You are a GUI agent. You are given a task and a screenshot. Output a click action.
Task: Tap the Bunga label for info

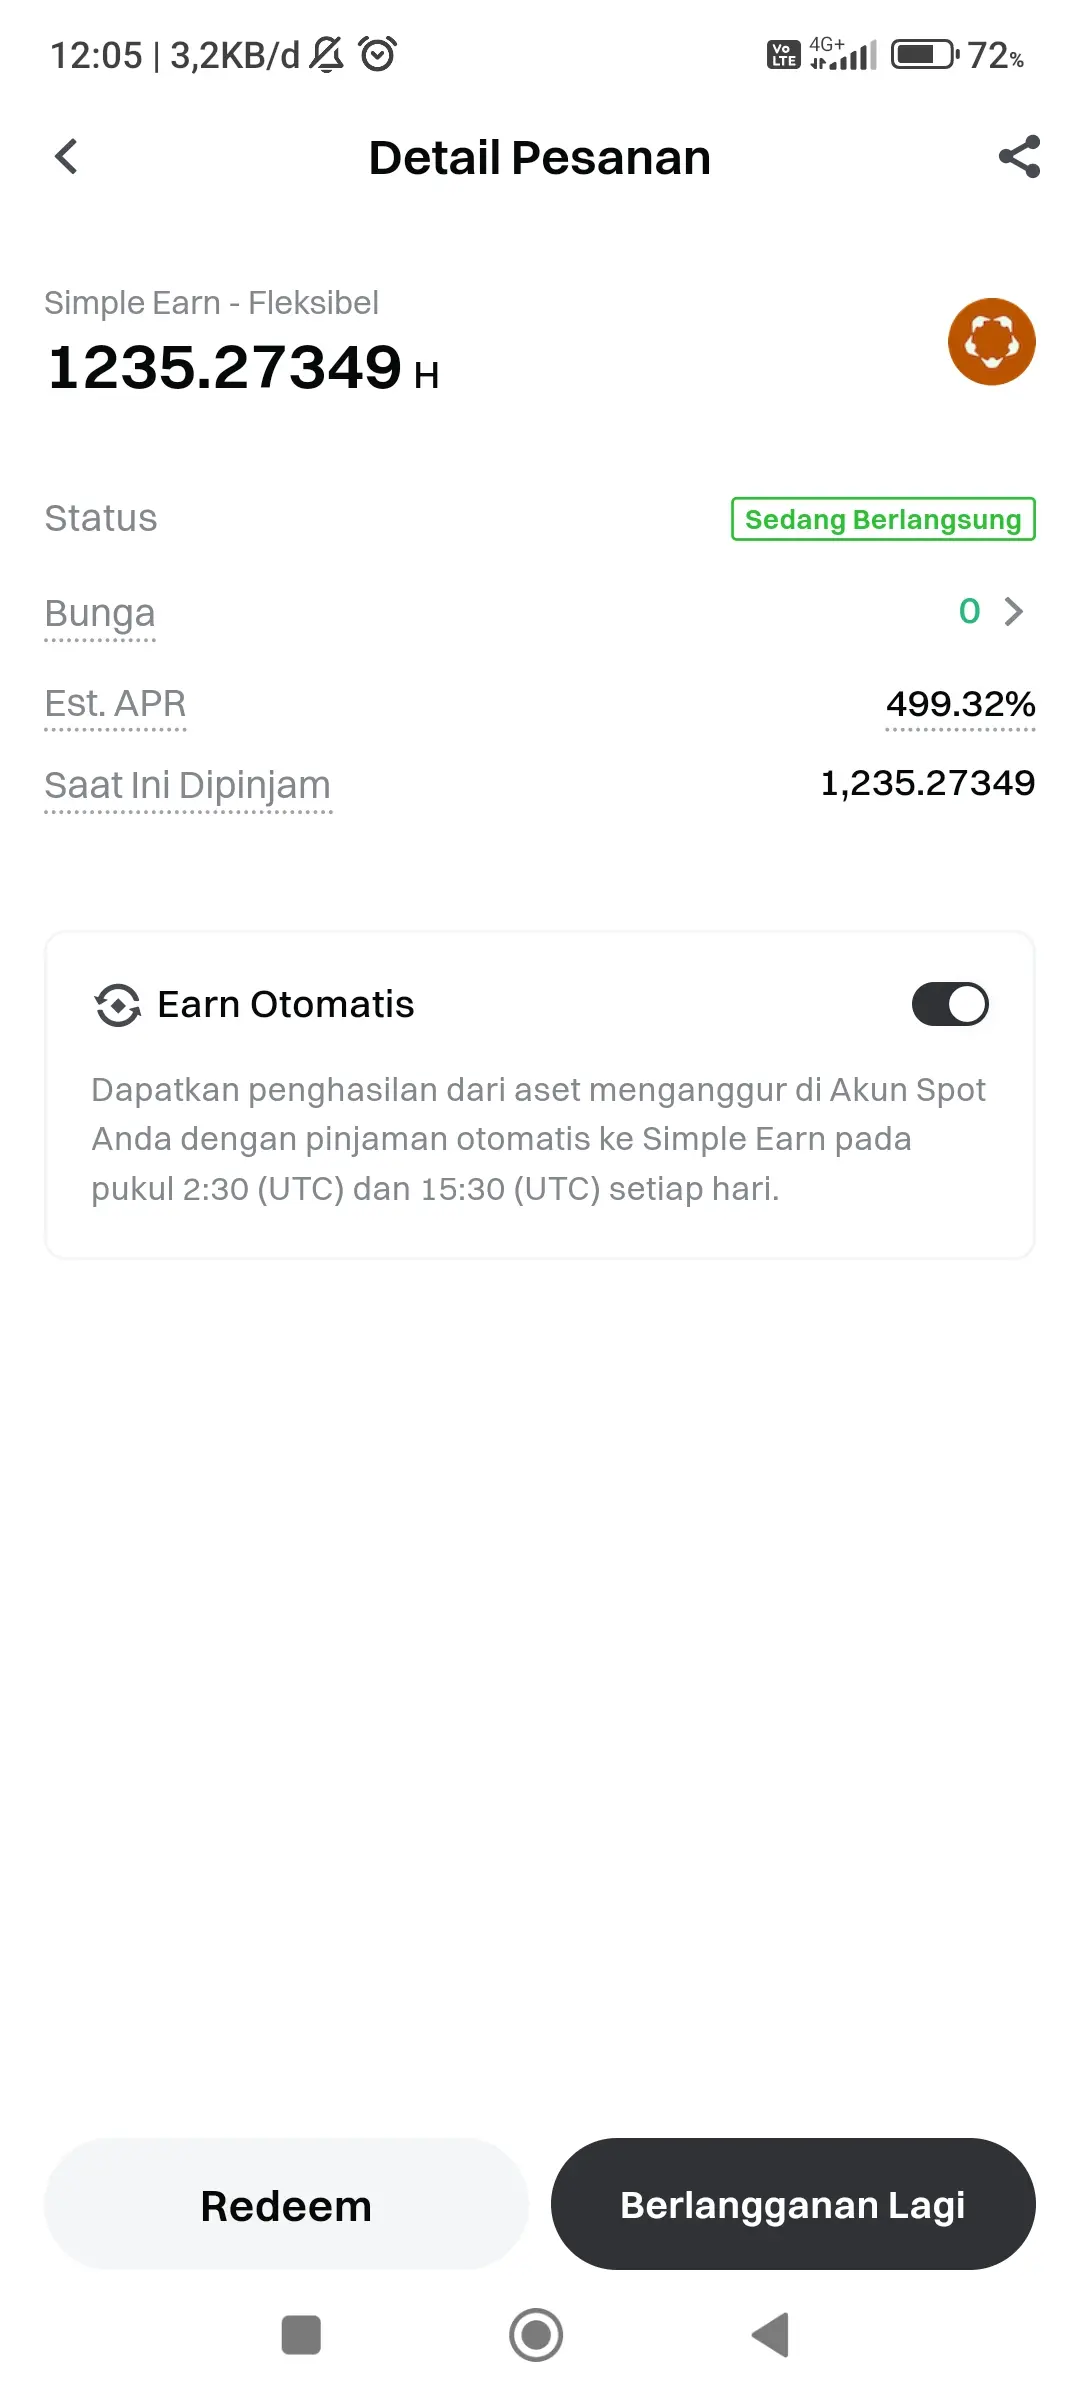click(100, 613)
